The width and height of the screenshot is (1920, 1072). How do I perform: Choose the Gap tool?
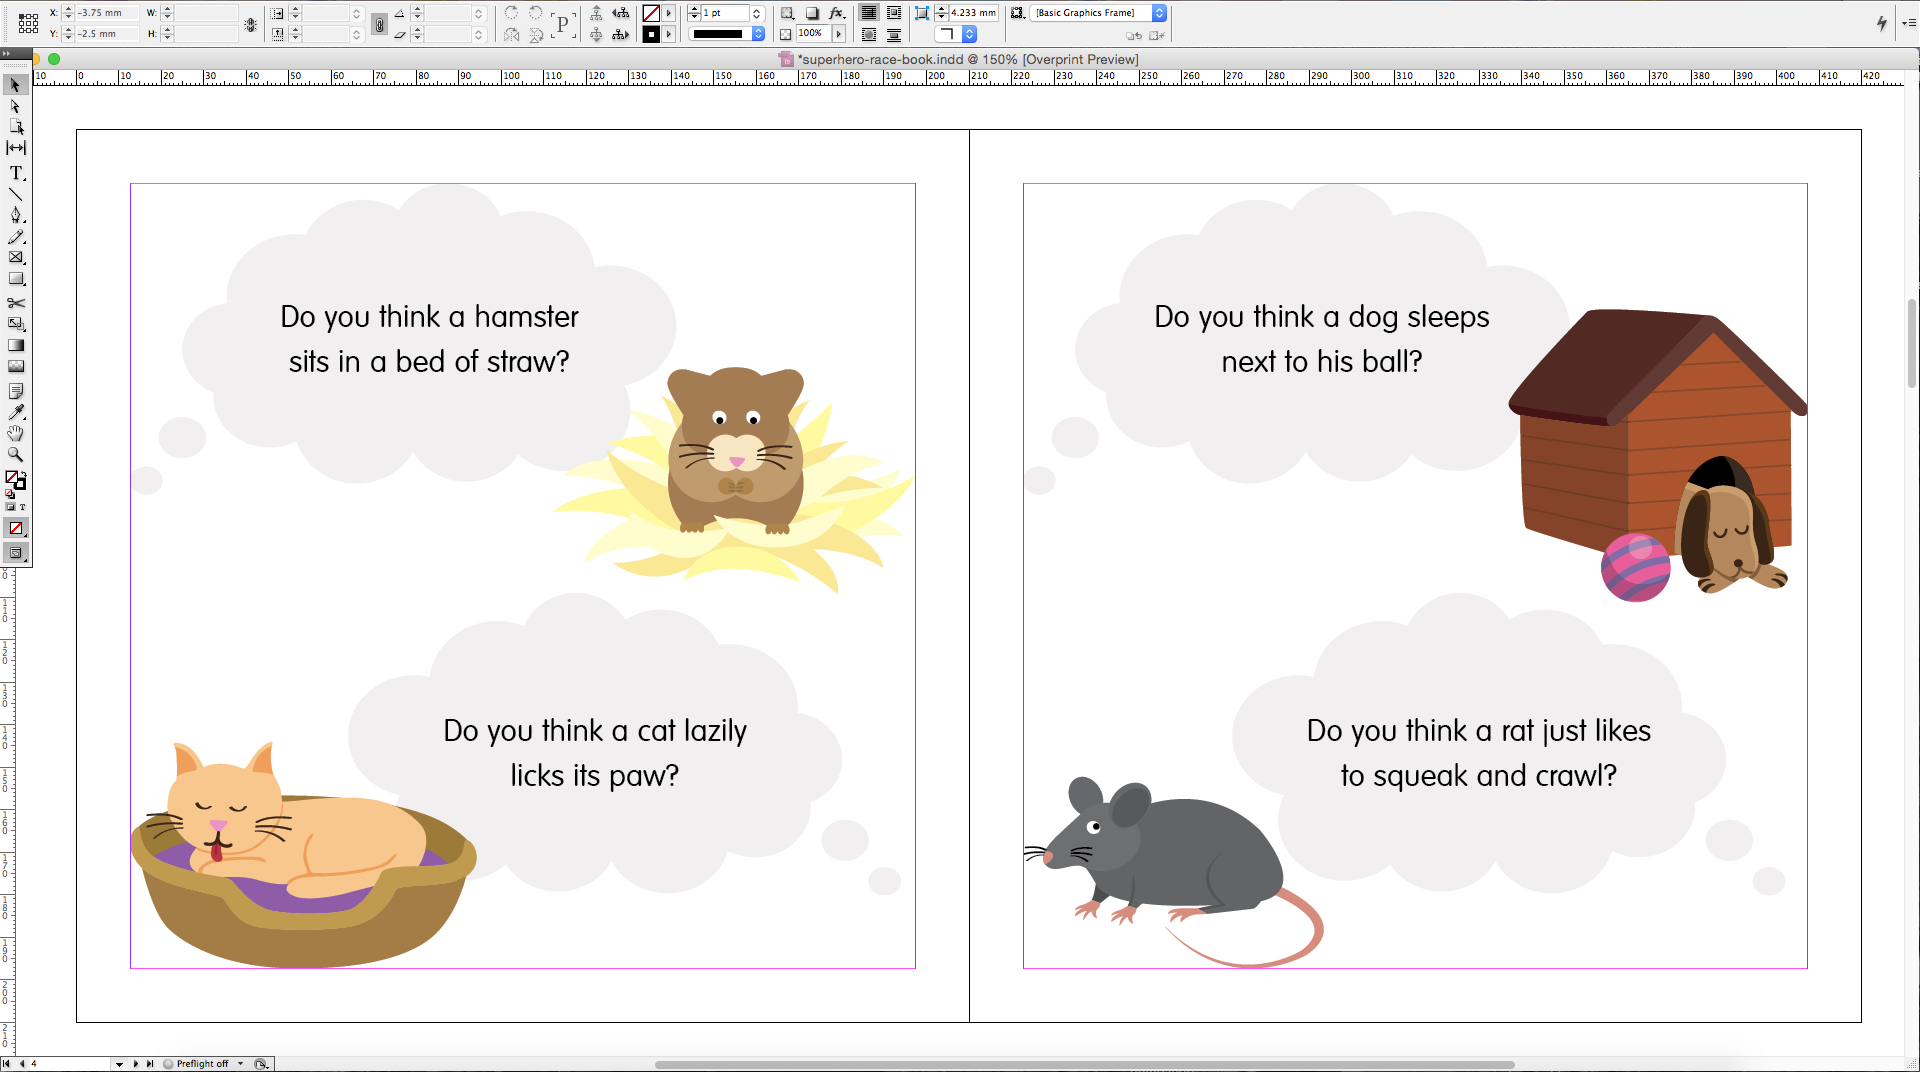[x=16, y=148]
